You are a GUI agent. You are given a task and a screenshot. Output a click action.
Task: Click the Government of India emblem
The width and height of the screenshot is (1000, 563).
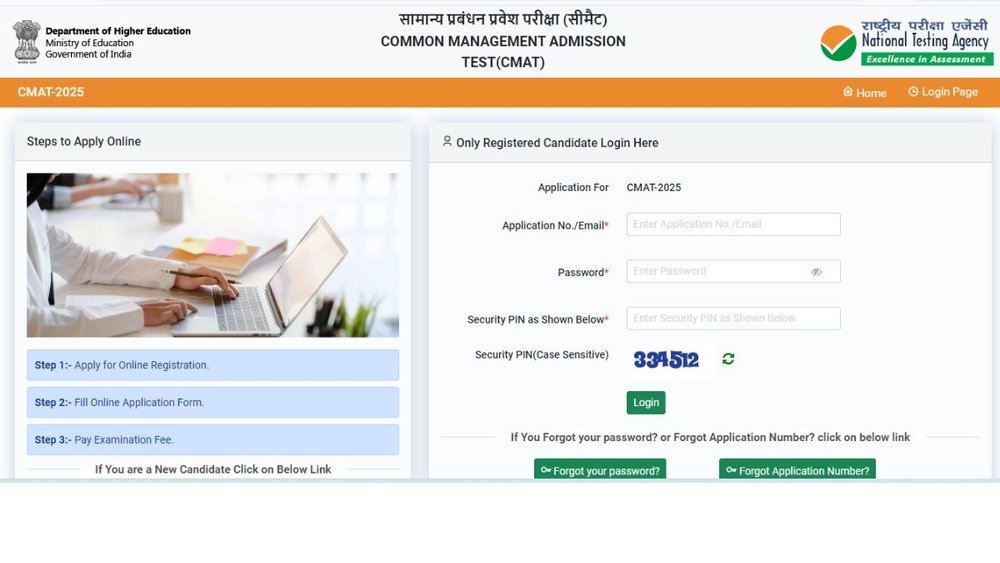26,41
